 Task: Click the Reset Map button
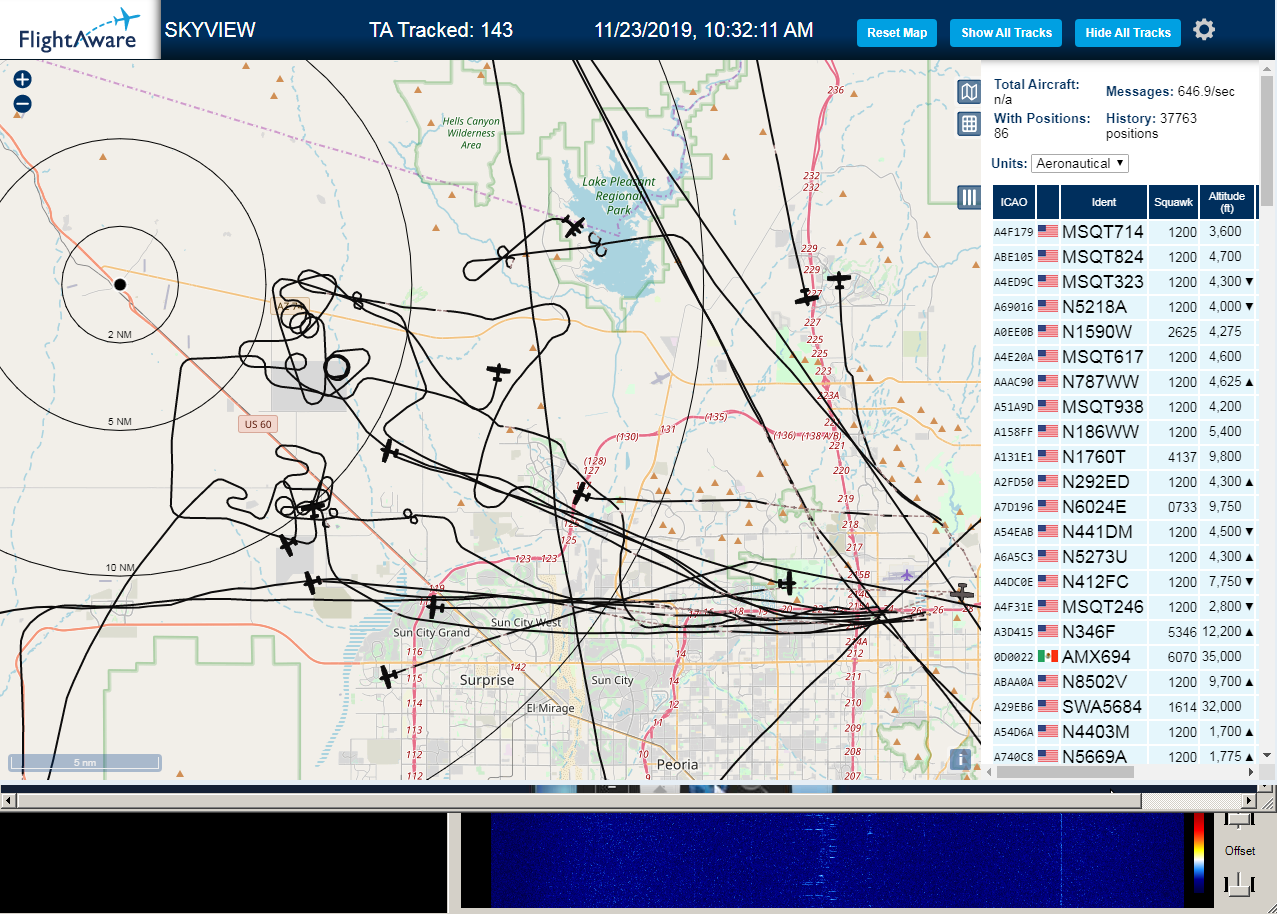[897, 33]
